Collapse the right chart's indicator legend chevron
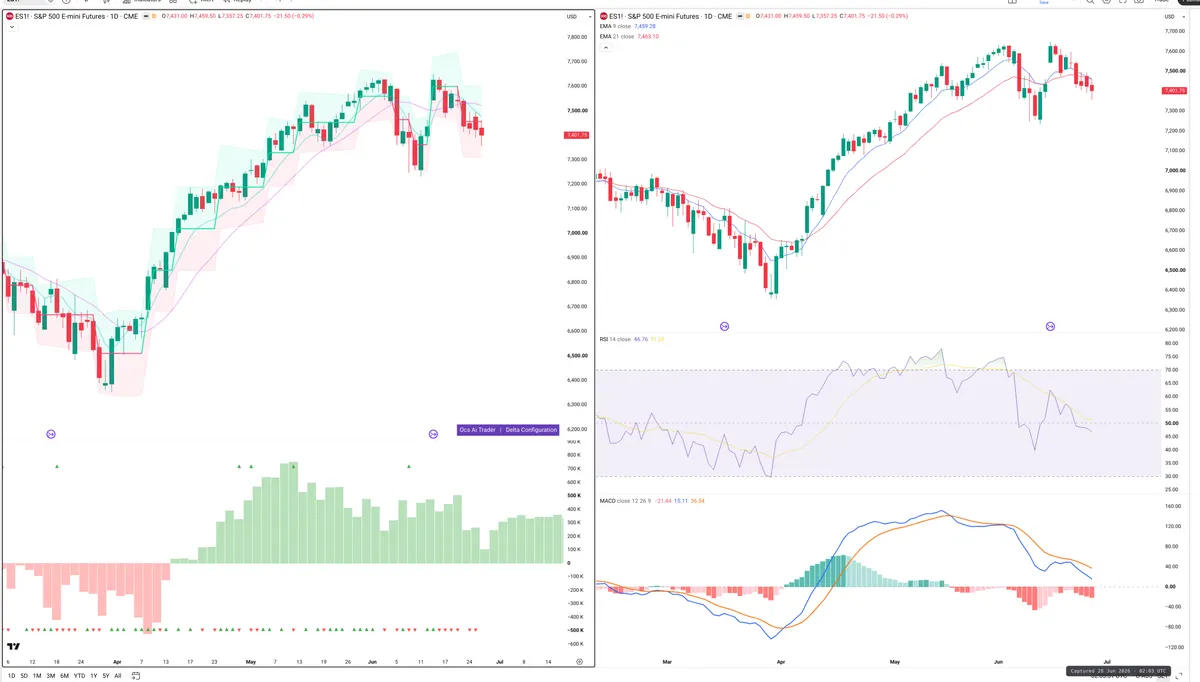The width and height of the screenshot is (1200, 682). coord(604,46)
